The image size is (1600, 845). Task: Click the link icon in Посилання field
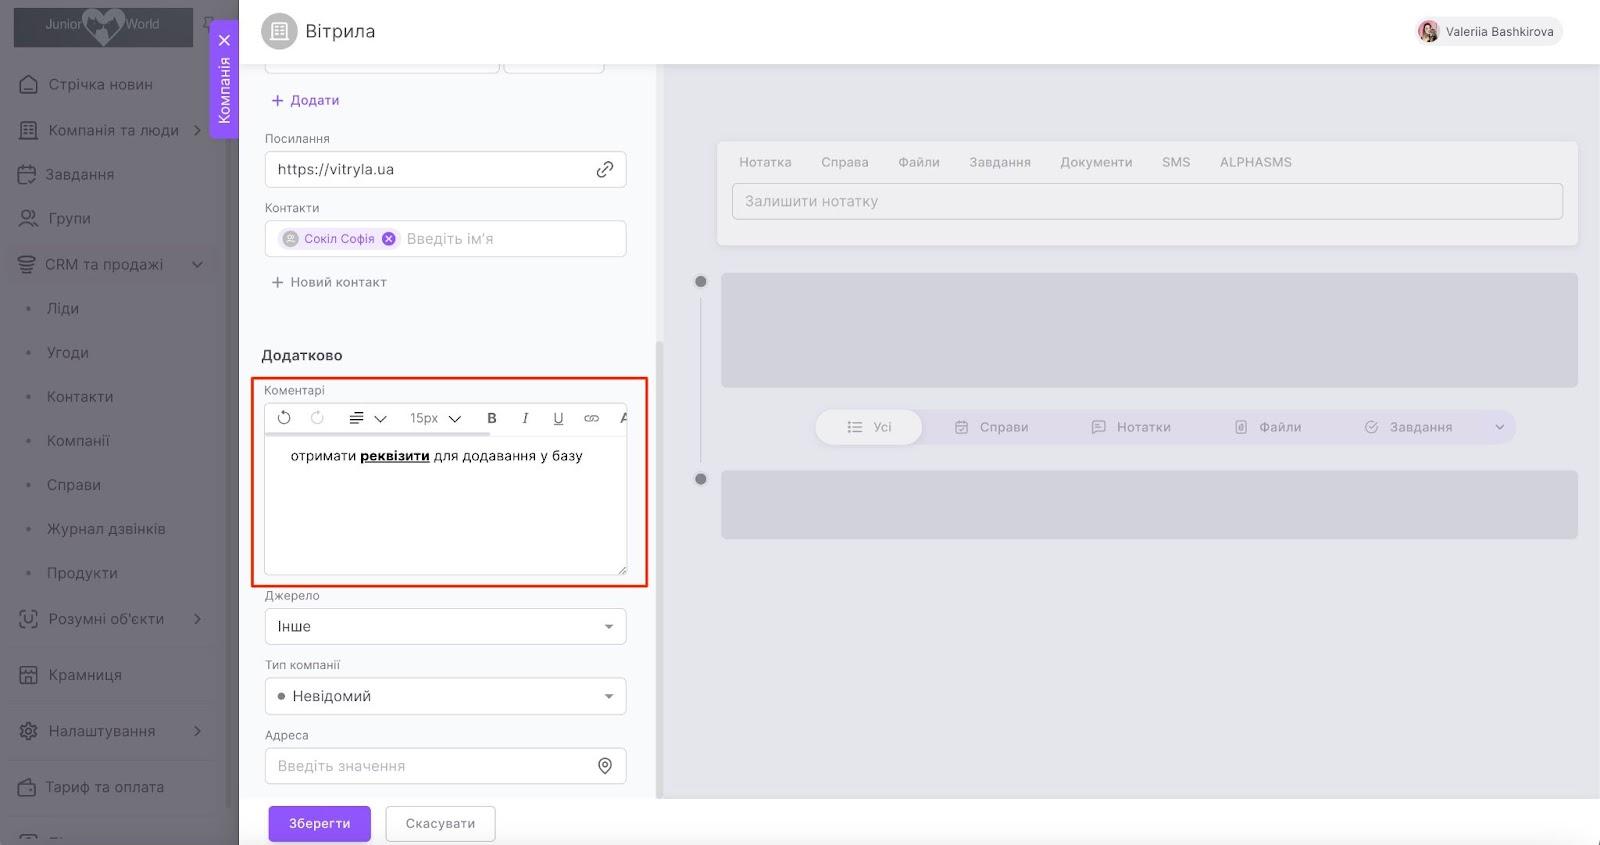[x=604, y=170]
